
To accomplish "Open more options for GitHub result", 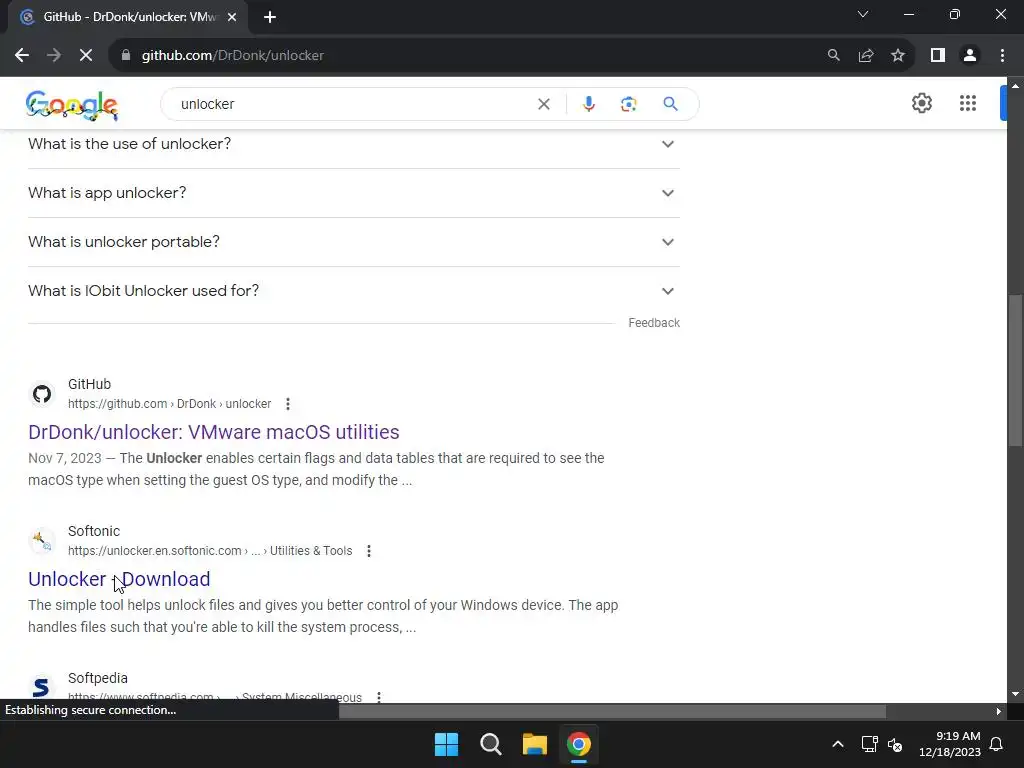I will pos(288,404).
